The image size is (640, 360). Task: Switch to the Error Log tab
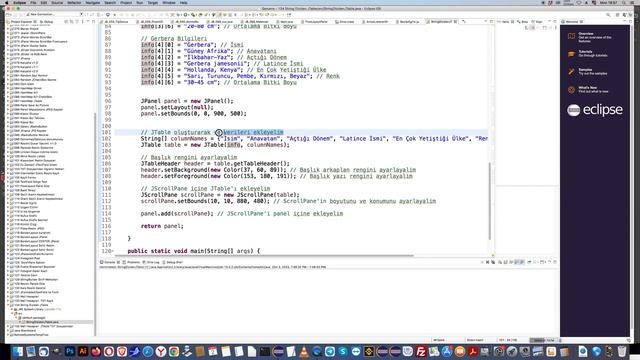[x=151, y=262]
